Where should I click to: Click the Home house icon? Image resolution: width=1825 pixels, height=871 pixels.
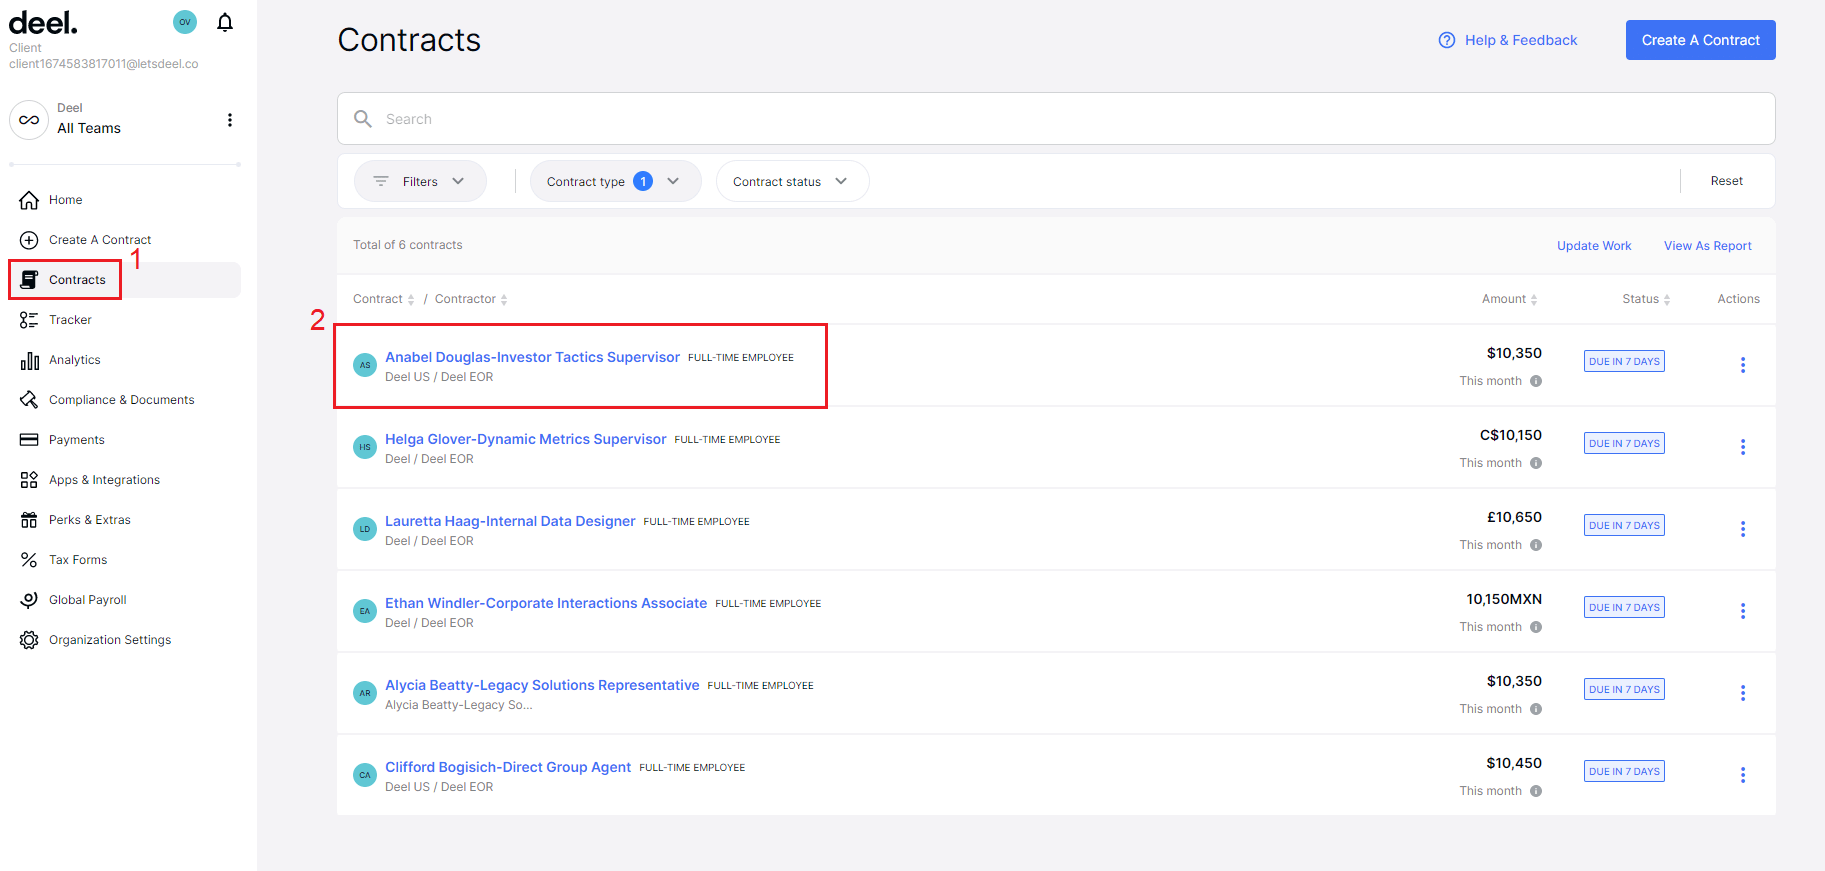[29, 200]
